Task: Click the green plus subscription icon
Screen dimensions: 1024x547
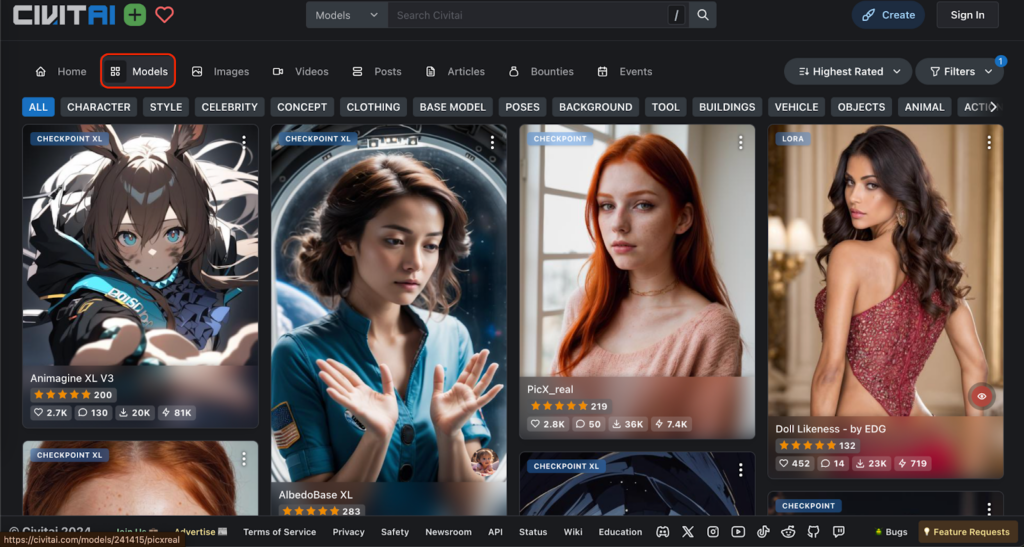Action: click(135, 15)
